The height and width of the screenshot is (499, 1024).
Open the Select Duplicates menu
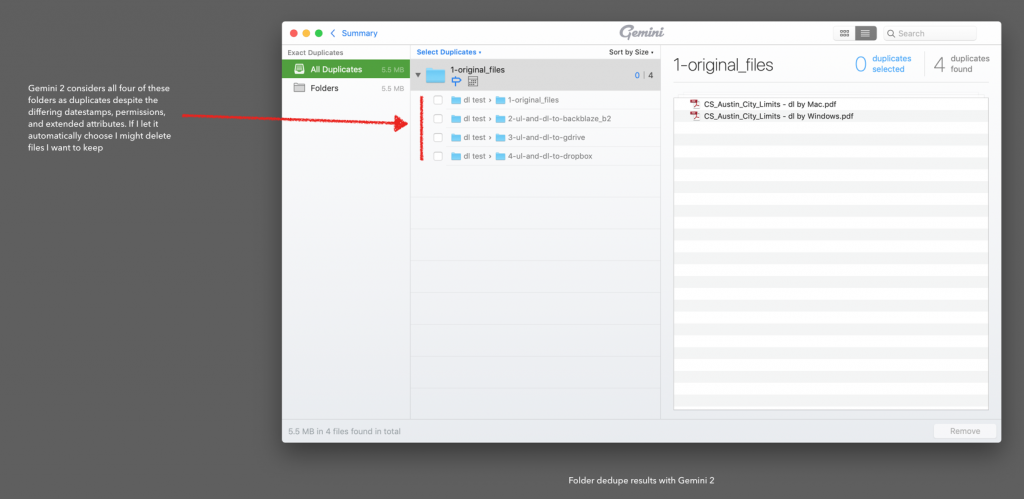click(x=449, y=52)
